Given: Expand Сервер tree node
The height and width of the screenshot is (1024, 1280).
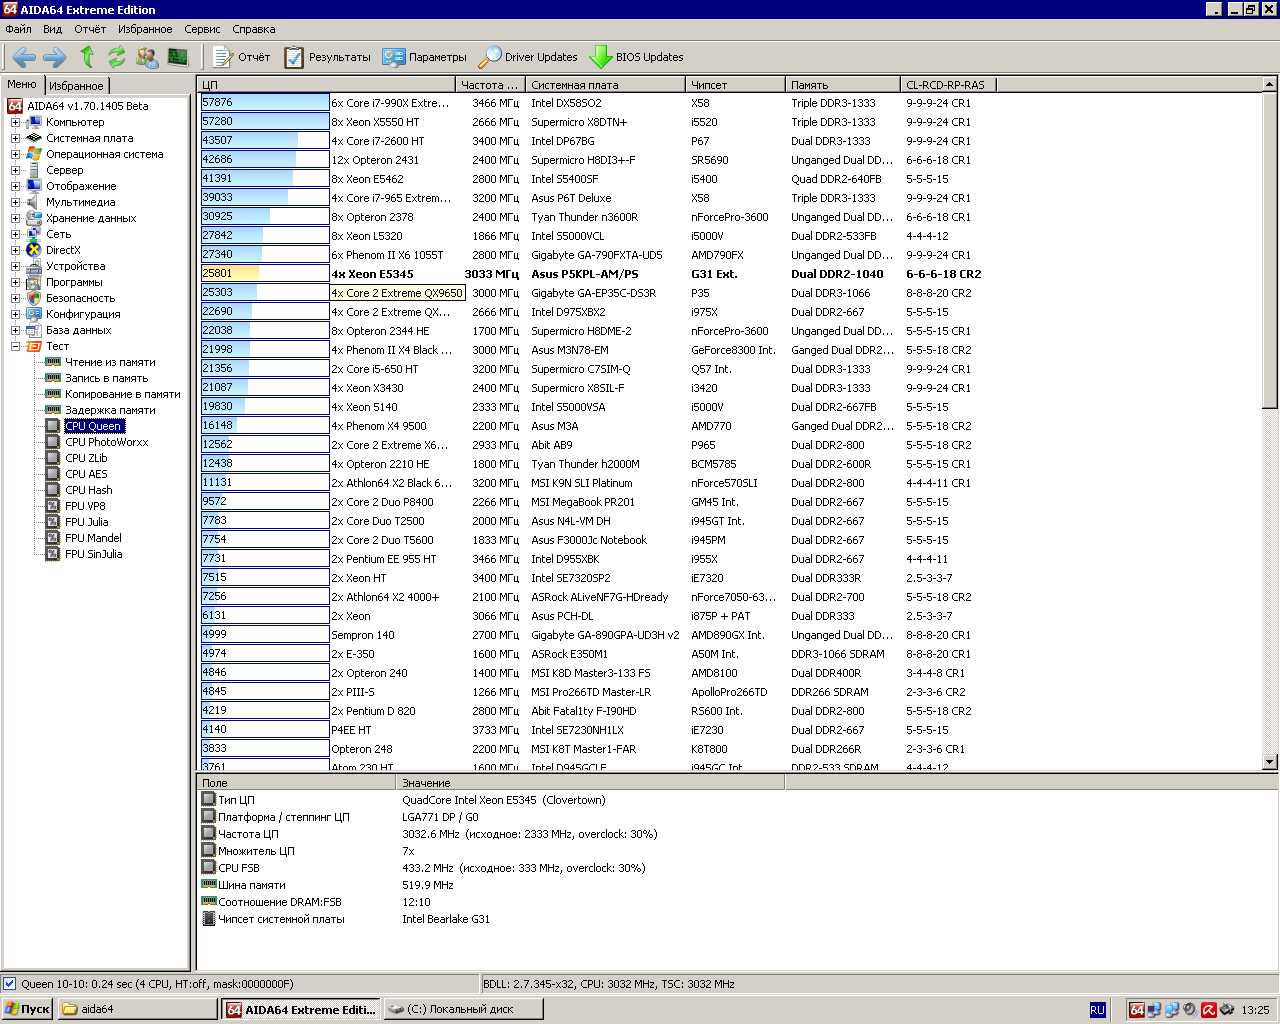Looking at the screenshot, I should click(15, 170).
